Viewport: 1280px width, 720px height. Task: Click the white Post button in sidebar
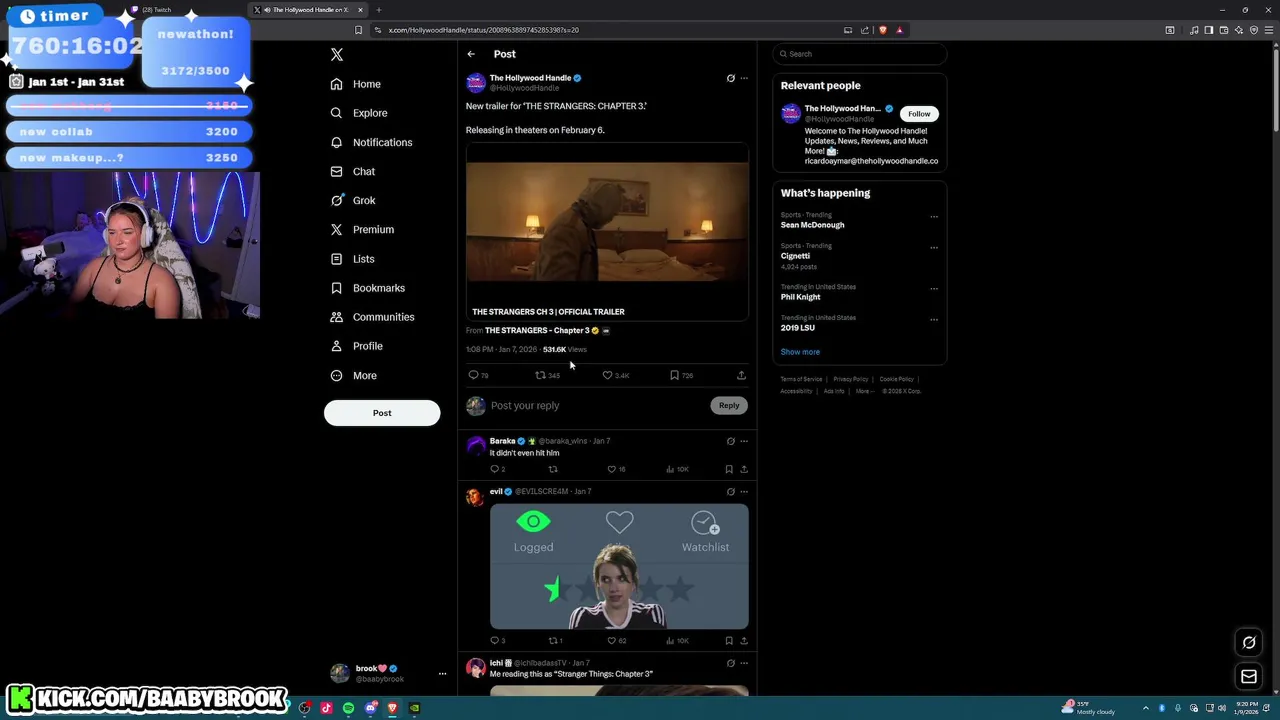382,413
